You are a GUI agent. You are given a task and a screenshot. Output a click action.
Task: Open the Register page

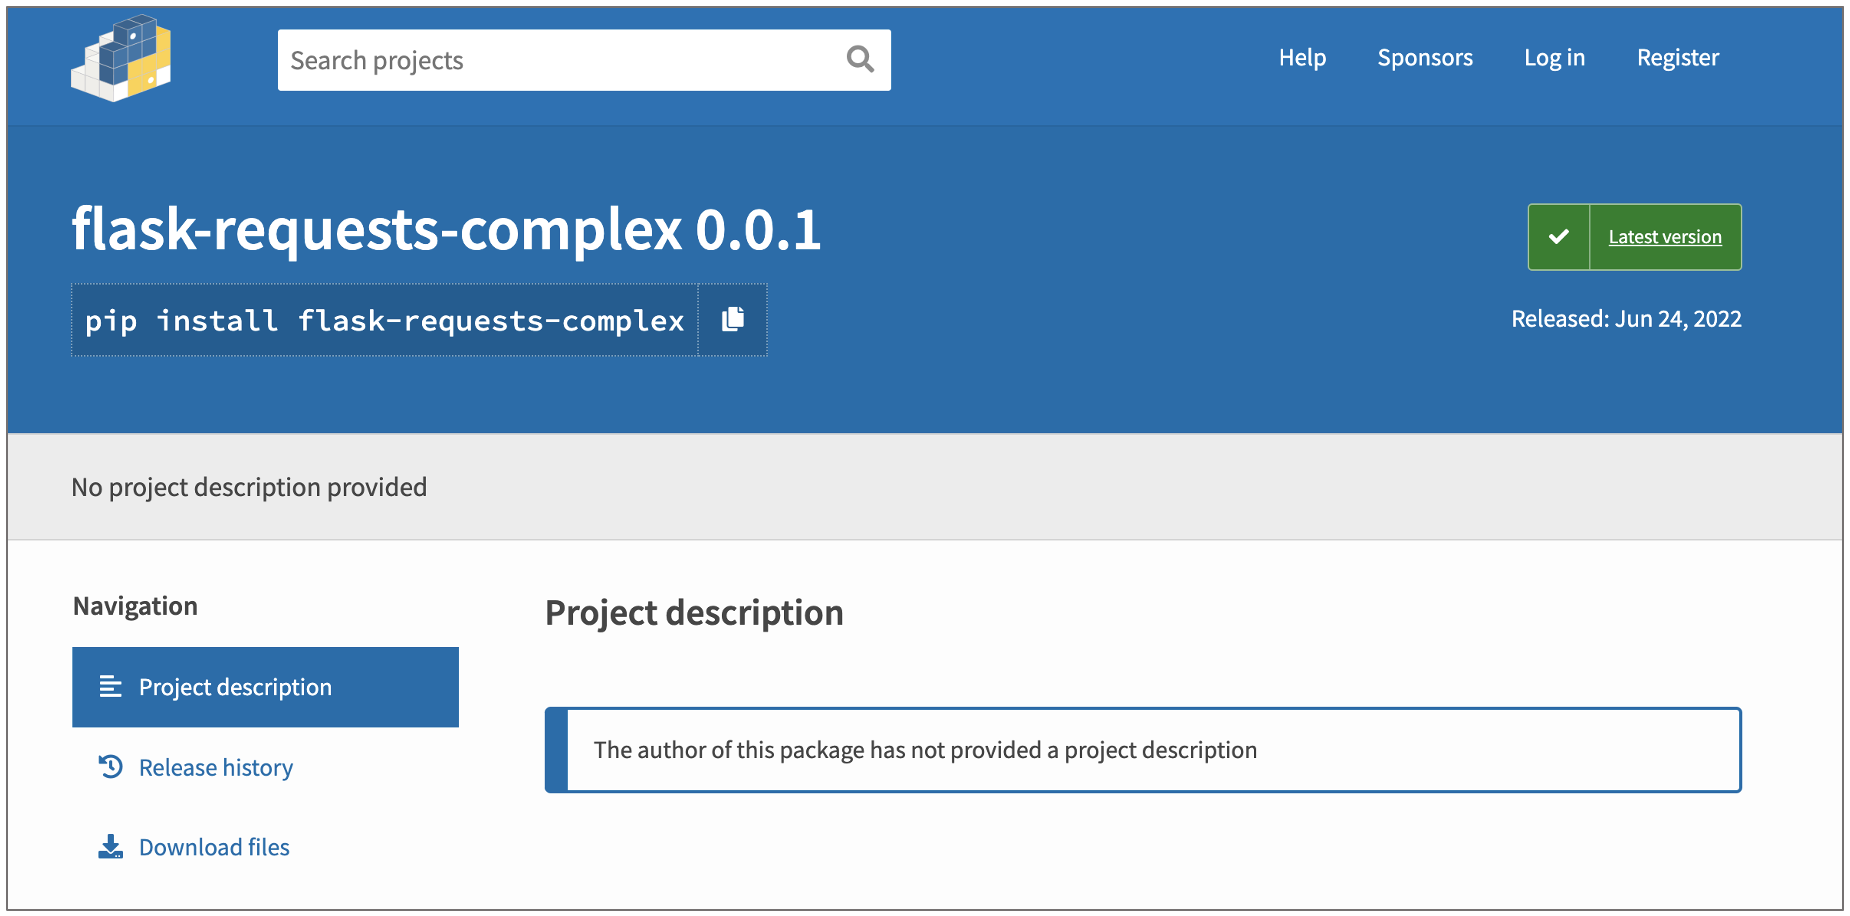click(1677, 58)
